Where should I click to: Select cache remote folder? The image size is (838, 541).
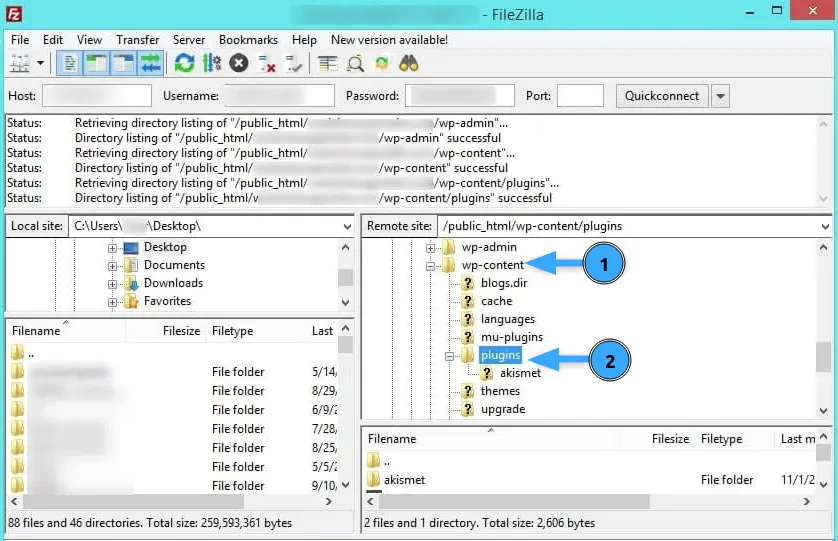click(496, 301)
